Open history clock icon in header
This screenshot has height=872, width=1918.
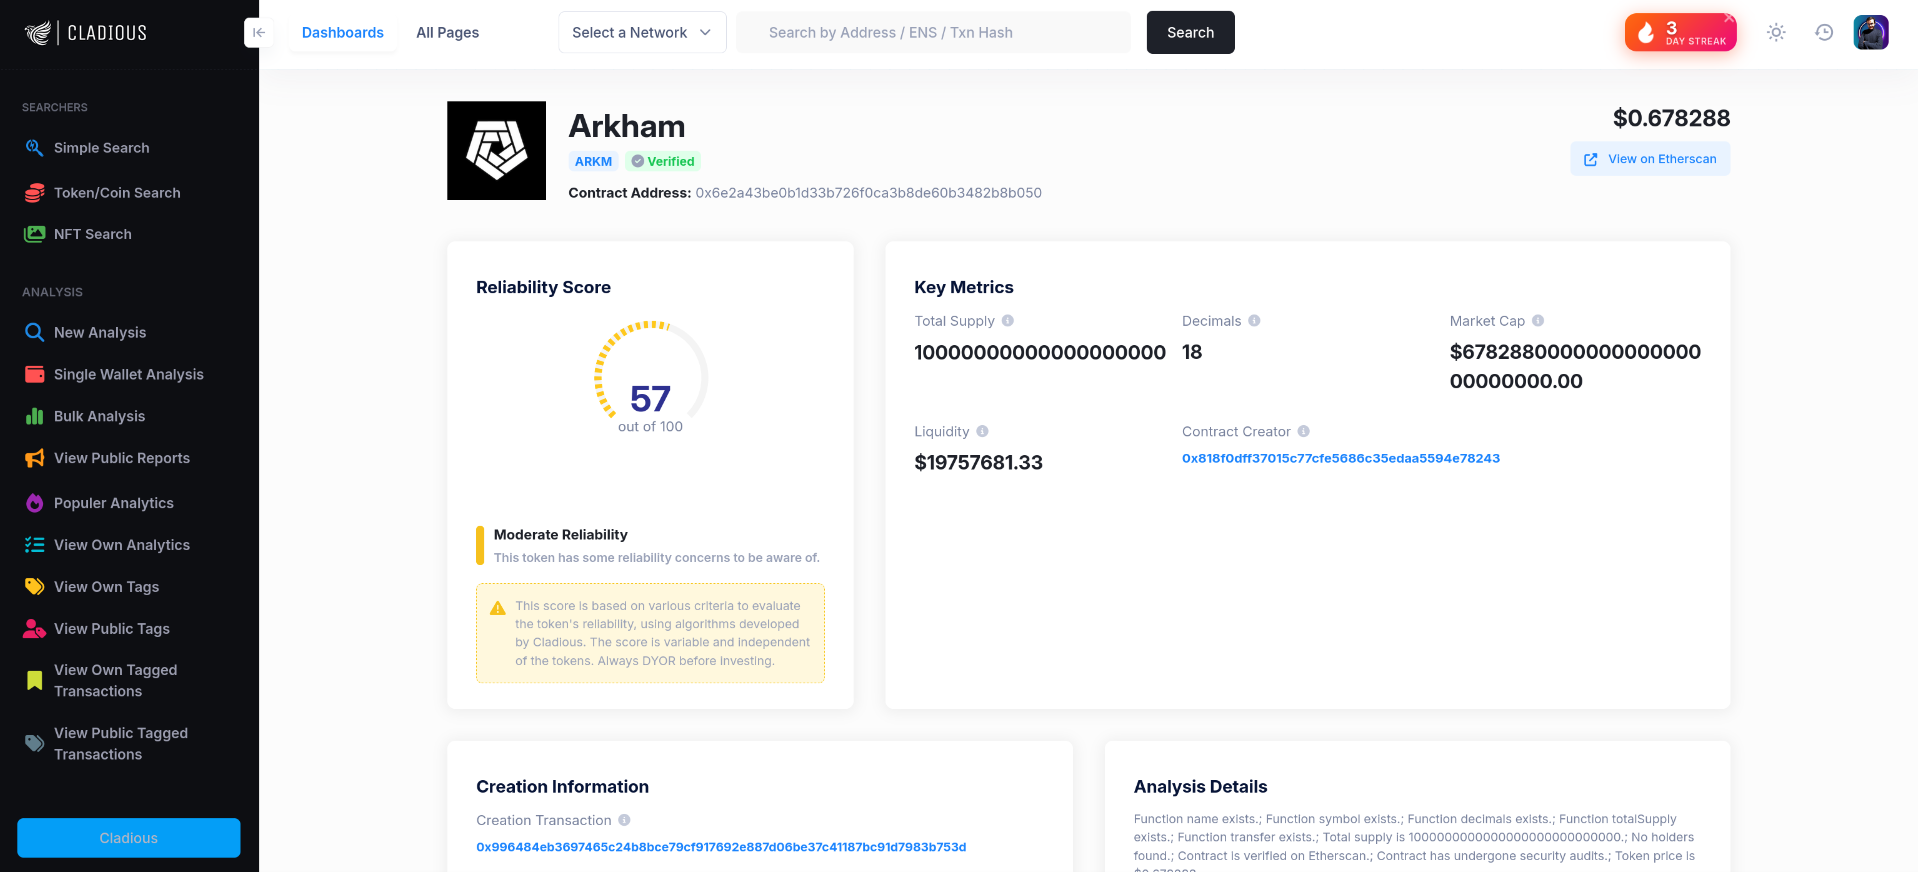(x=1824, y=33)
